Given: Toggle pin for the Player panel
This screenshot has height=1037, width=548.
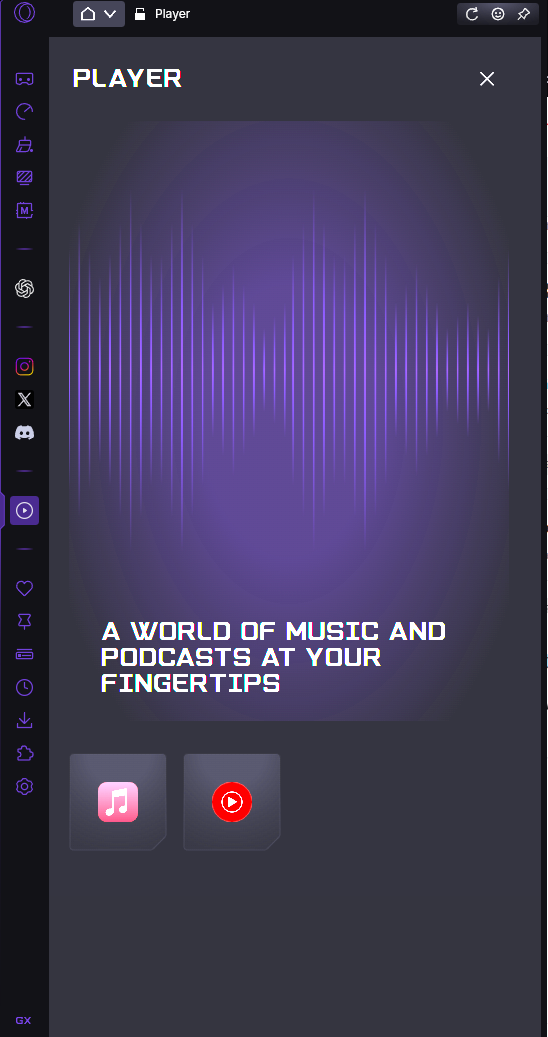Looking at the screenshot, I should 524,14.
